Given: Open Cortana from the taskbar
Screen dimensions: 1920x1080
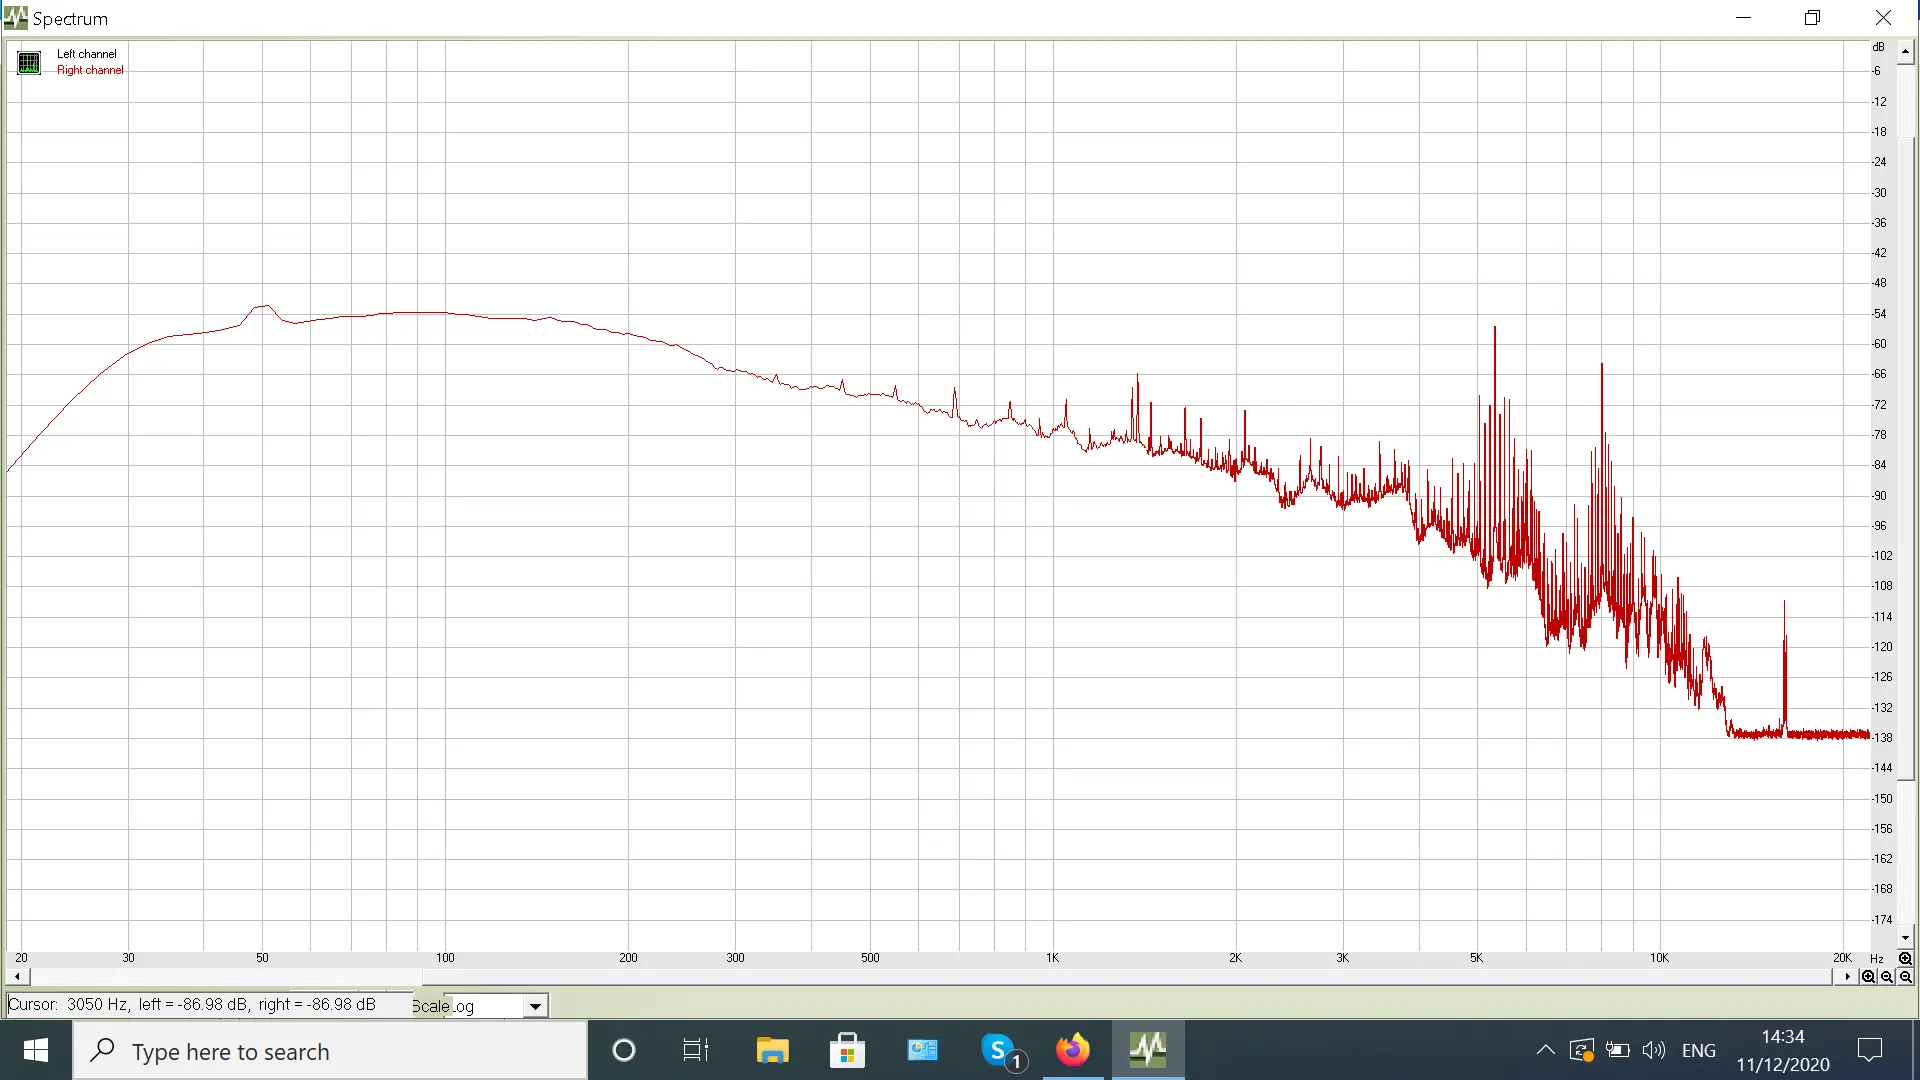Looking at the screenshot, I should [623, 1051].
